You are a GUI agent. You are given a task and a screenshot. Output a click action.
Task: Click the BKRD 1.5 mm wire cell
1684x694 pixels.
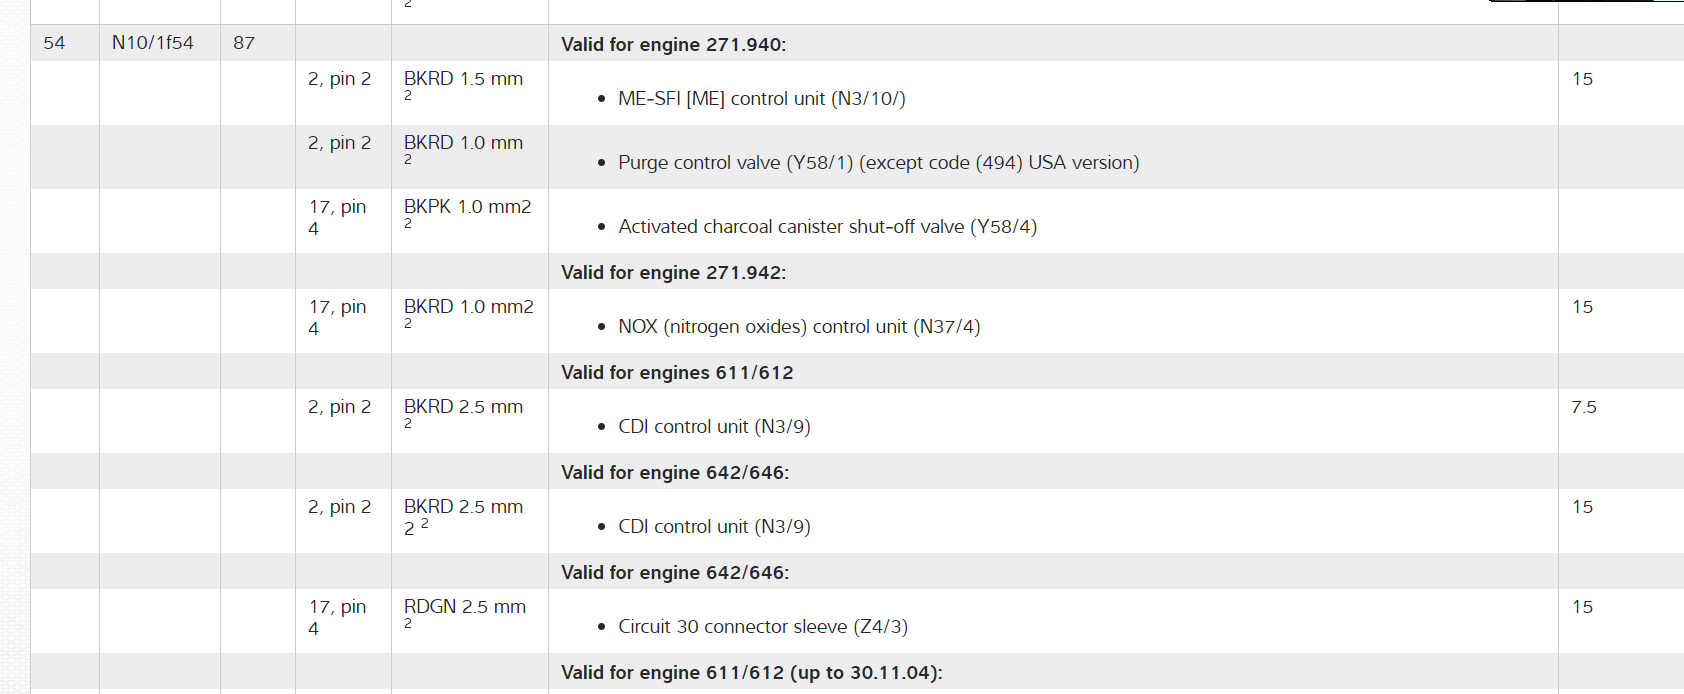(463, 79)
